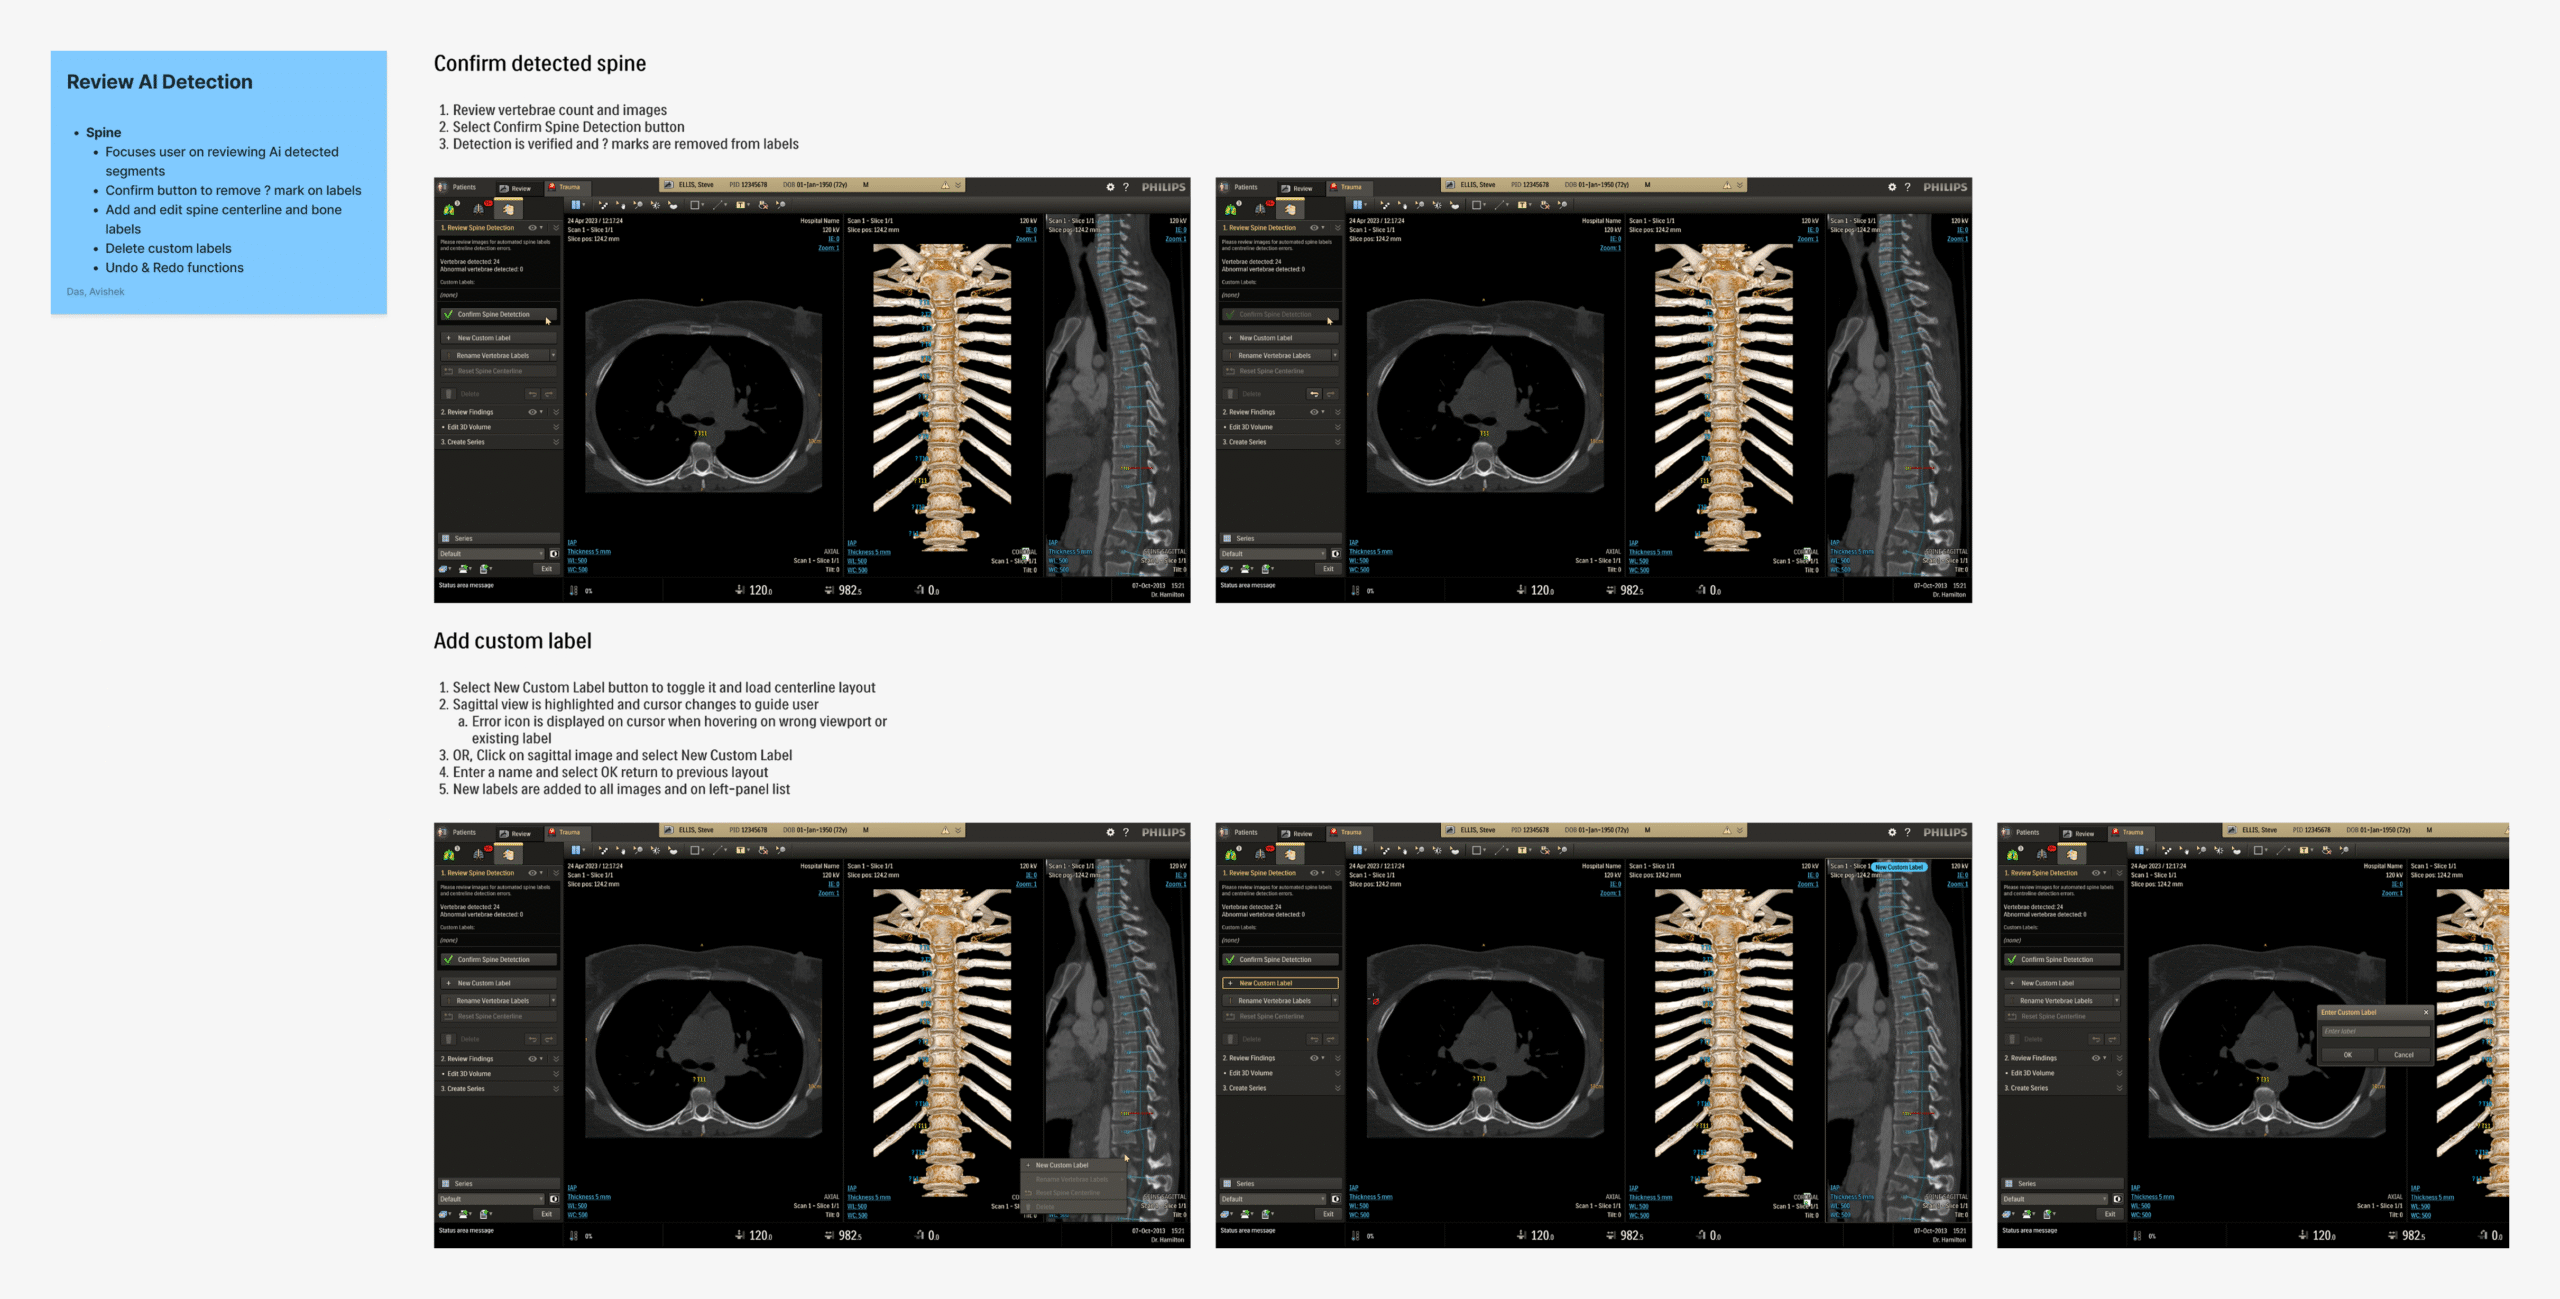2560x1299 pixels.
Task: Click the yellow-highlighted New Custom Label button
Action: tap(1279, 983)
